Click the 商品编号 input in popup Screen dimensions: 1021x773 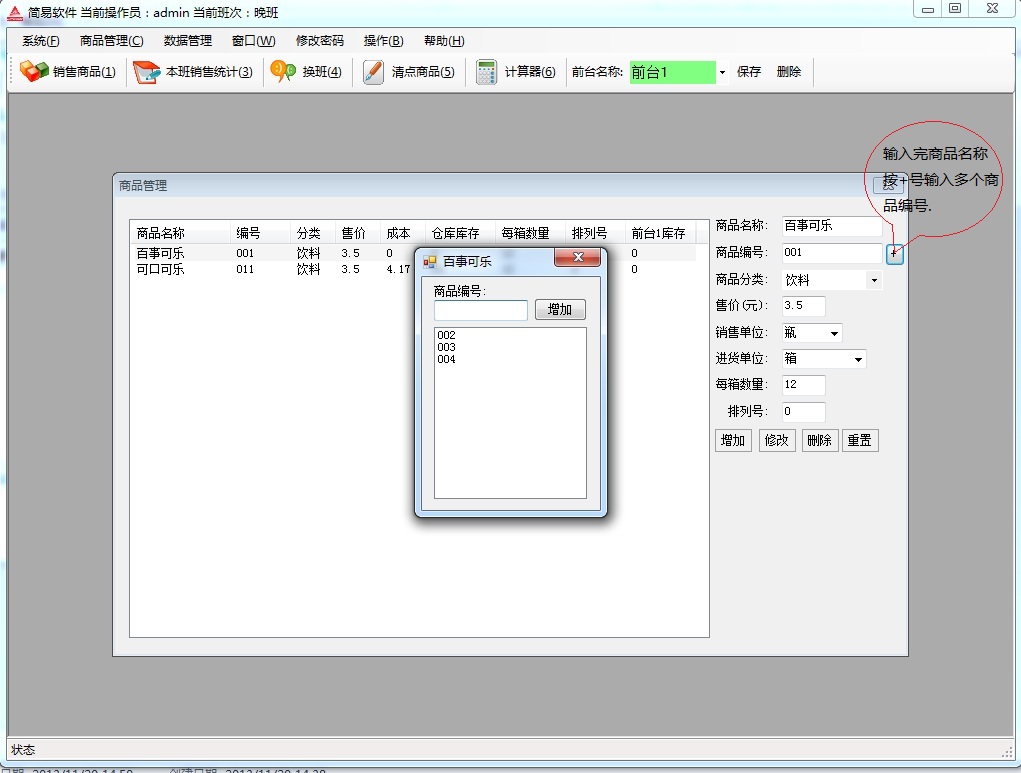tap(480, 311)
